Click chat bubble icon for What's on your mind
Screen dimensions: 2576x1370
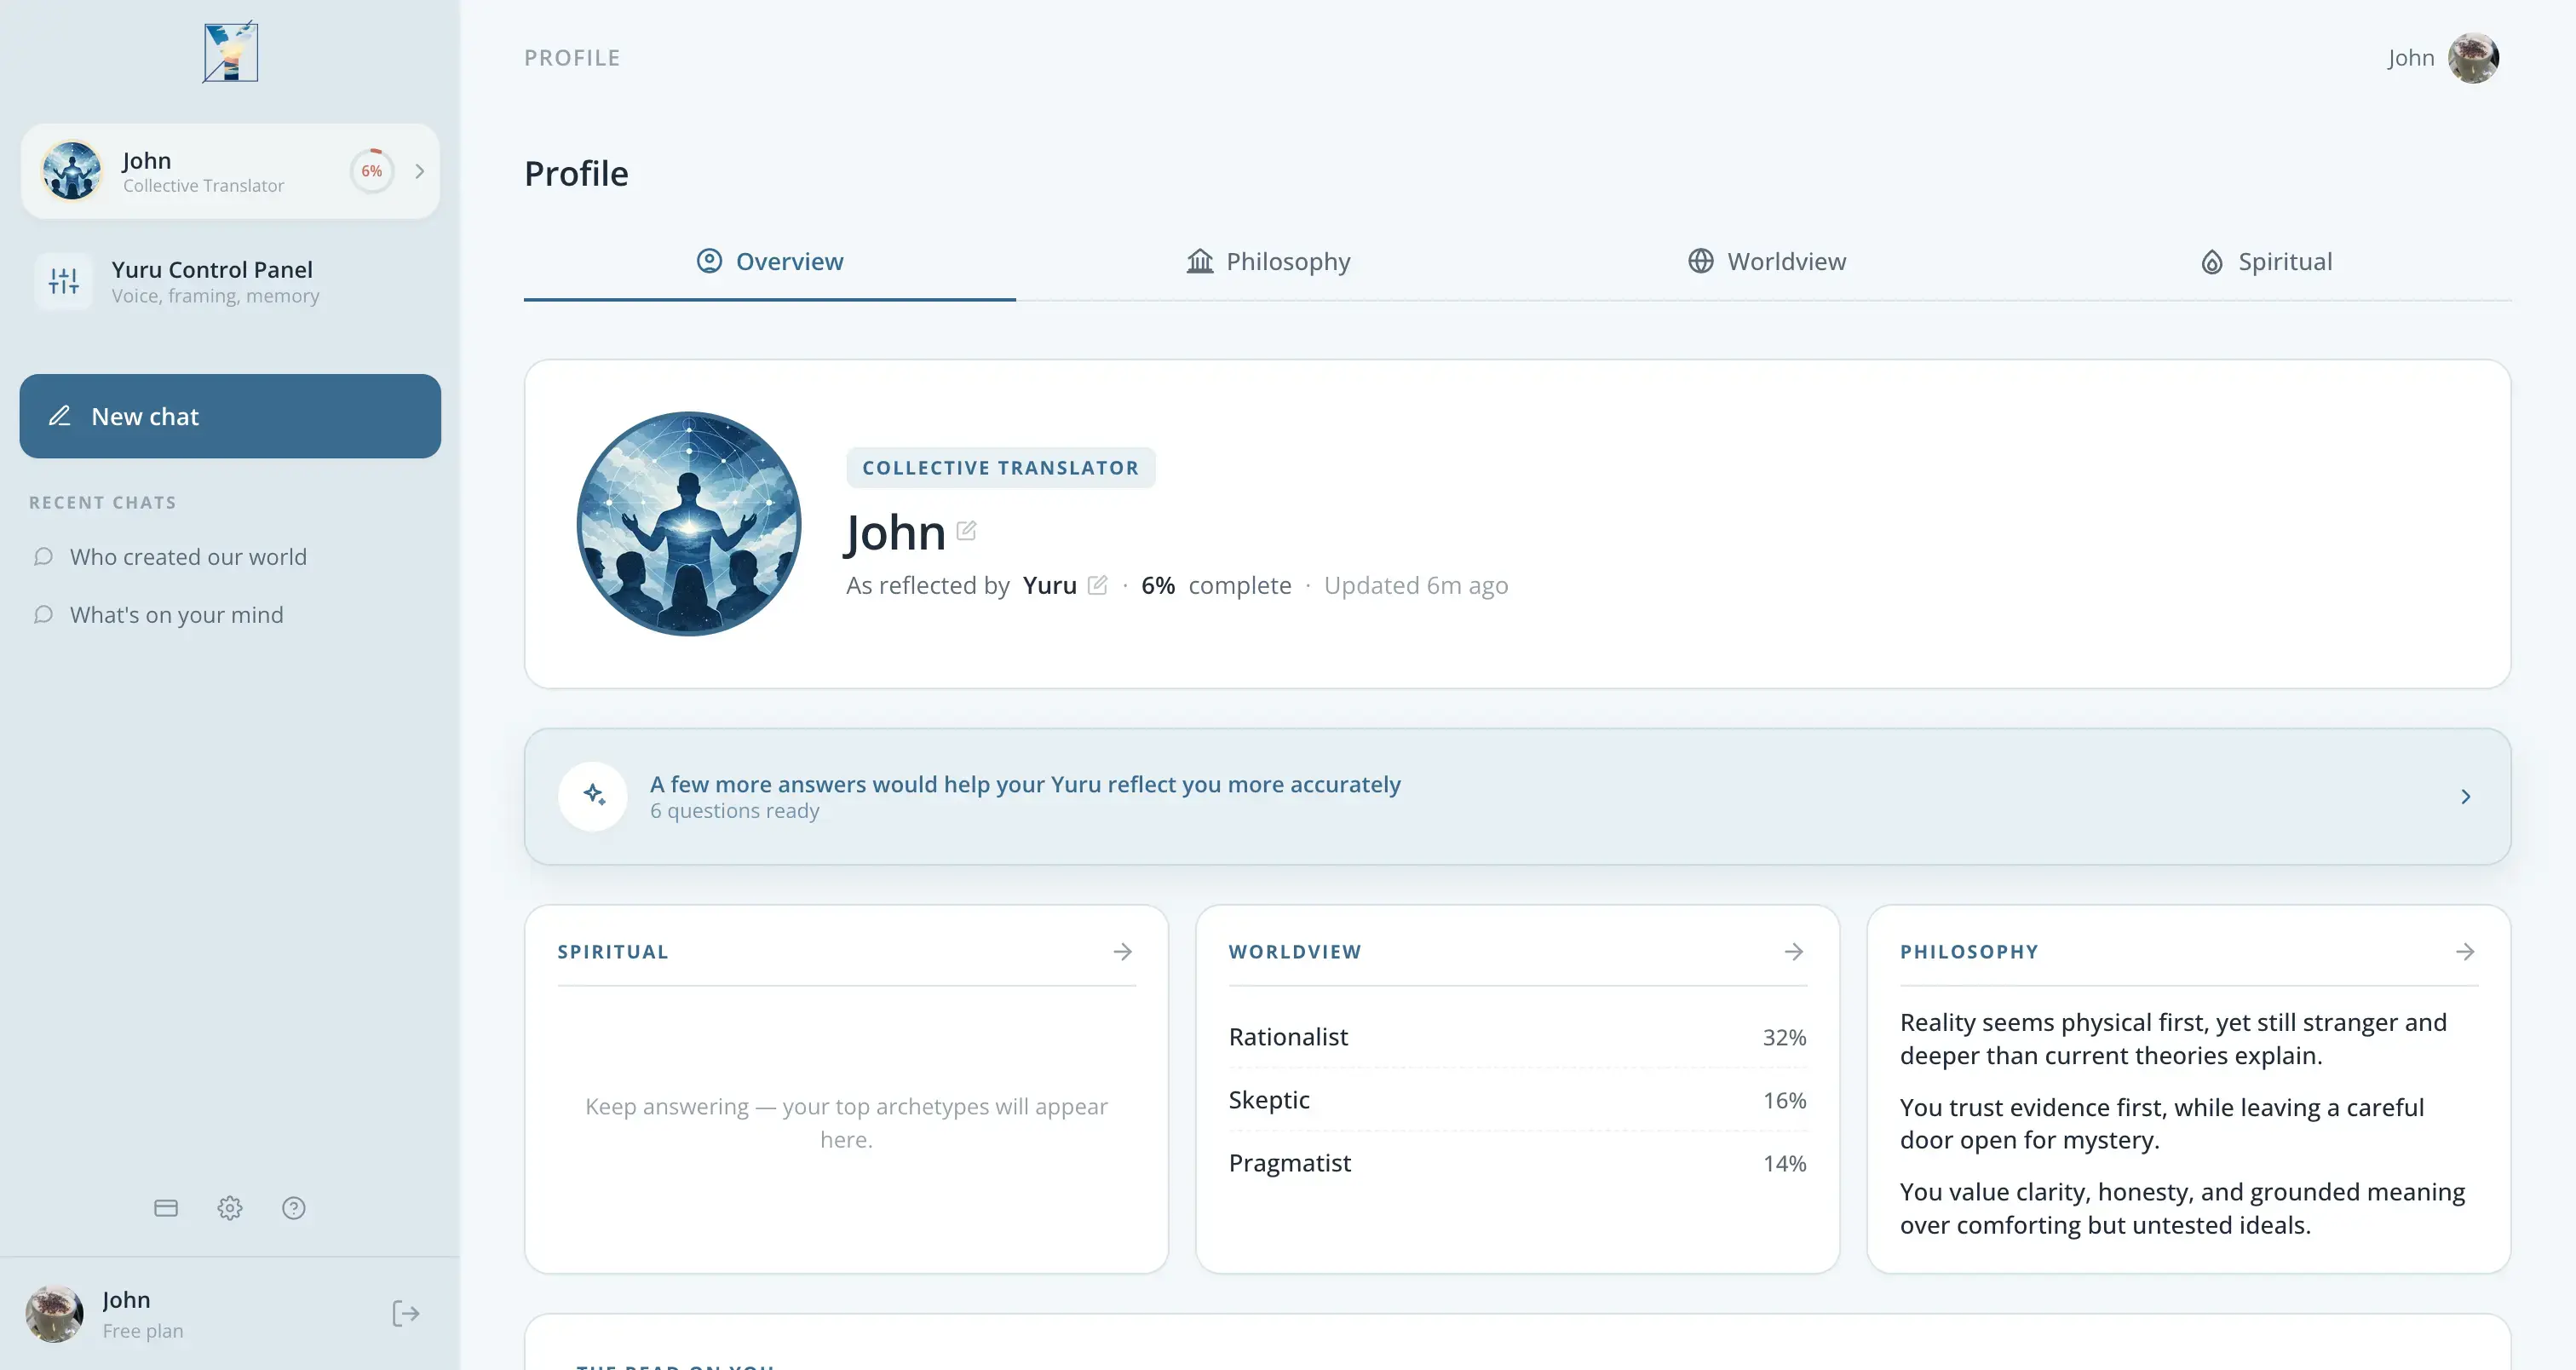[43, 615]
